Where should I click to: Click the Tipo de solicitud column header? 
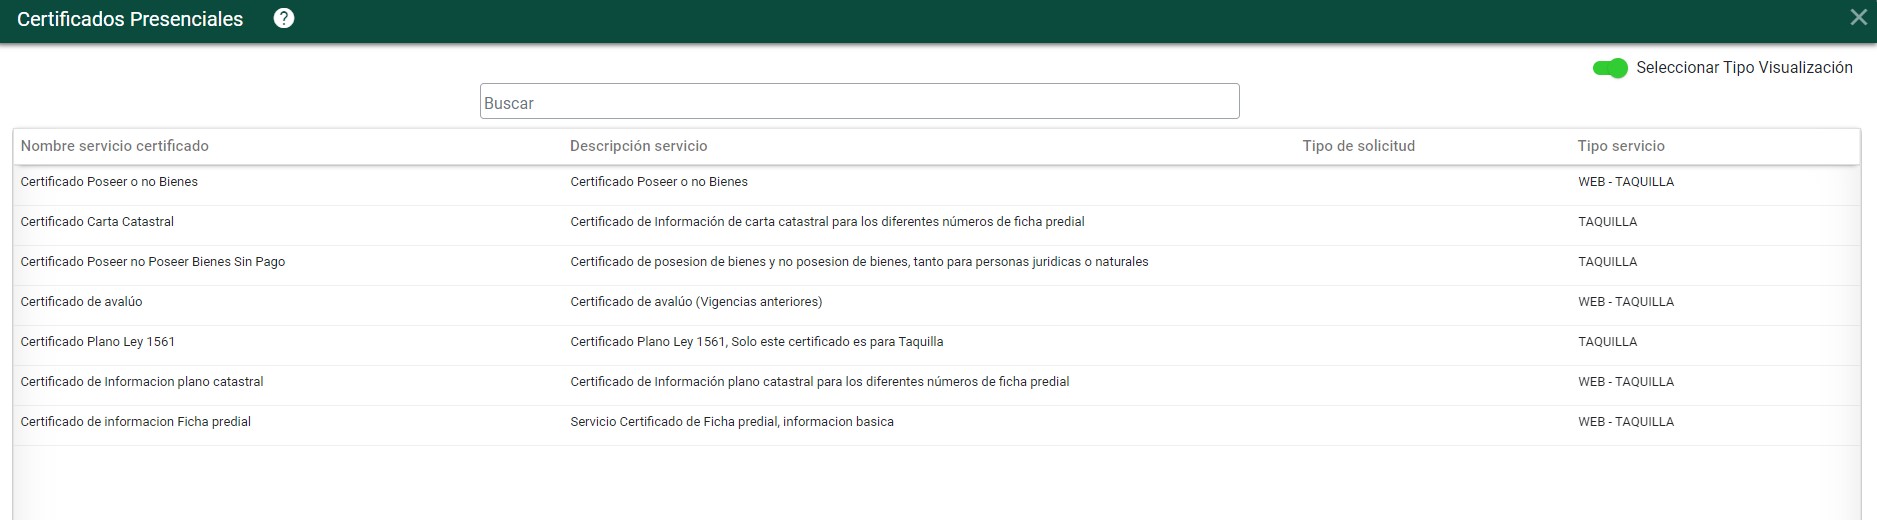(x=1358, y=146)
